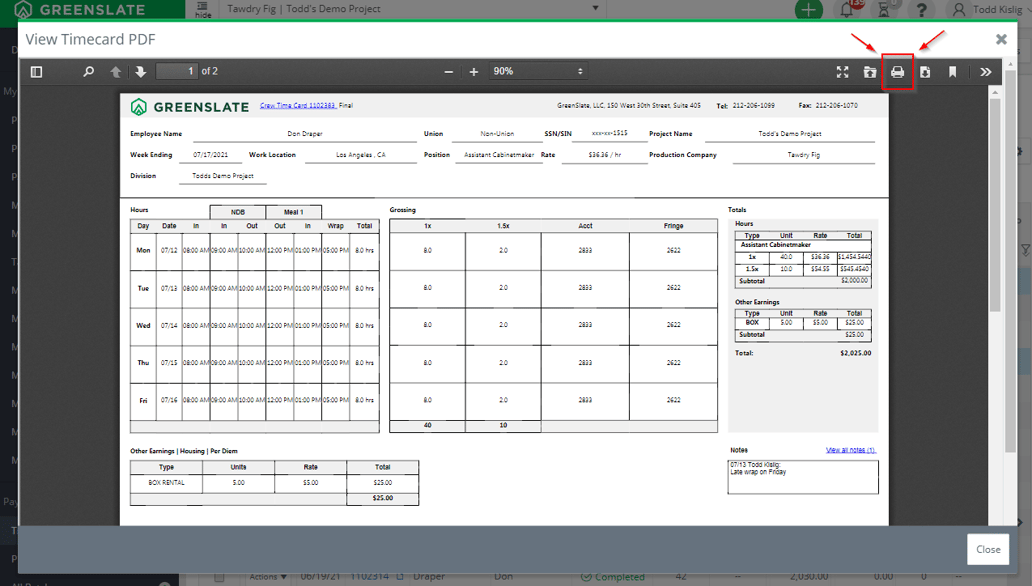
Task: Open the 90% zoom level dropdown
Action: pyautogui.click(x=537, y=72)
